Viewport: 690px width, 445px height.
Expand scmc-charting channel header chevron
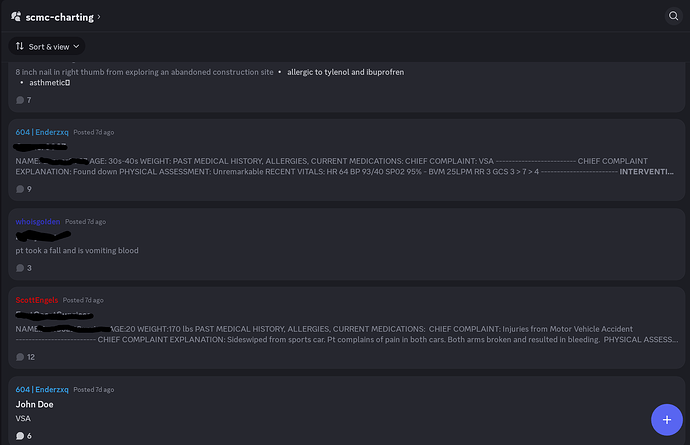coord(99,17)
